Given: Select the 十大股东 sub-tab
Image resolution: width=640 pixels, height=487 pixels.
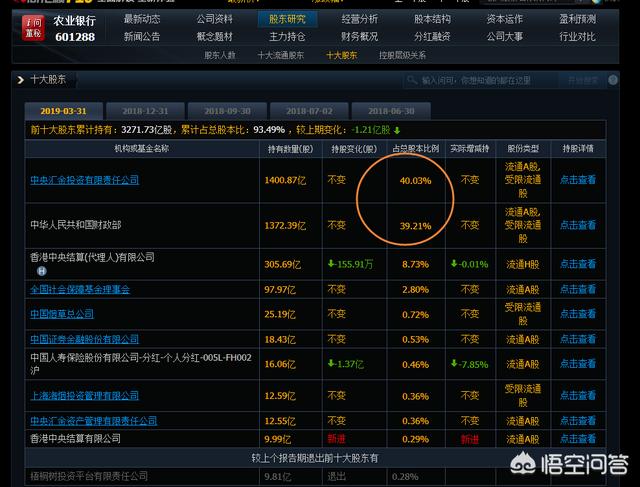Looking at the screenshot, I should point(342,55).
